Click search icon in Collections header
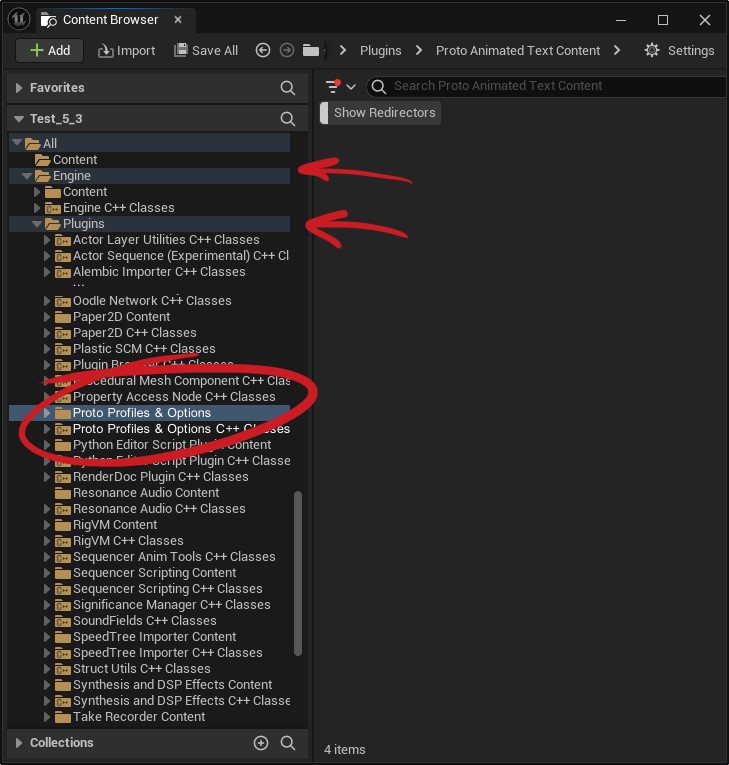729x765 pixels. (288, 743)
